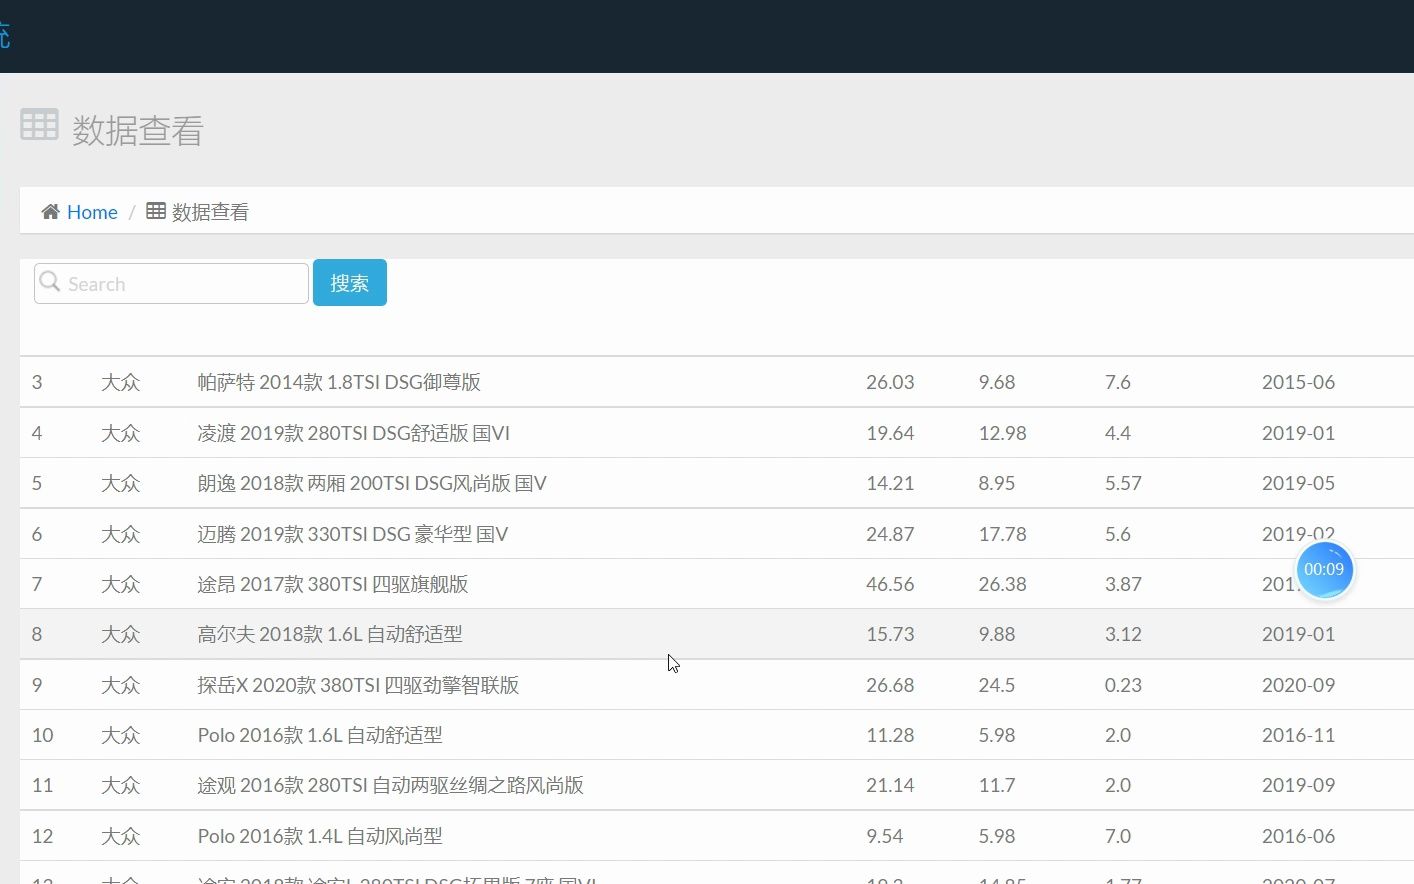Click value 12.98
This screenshot has width=1414, height=884.
point(1003,433)
